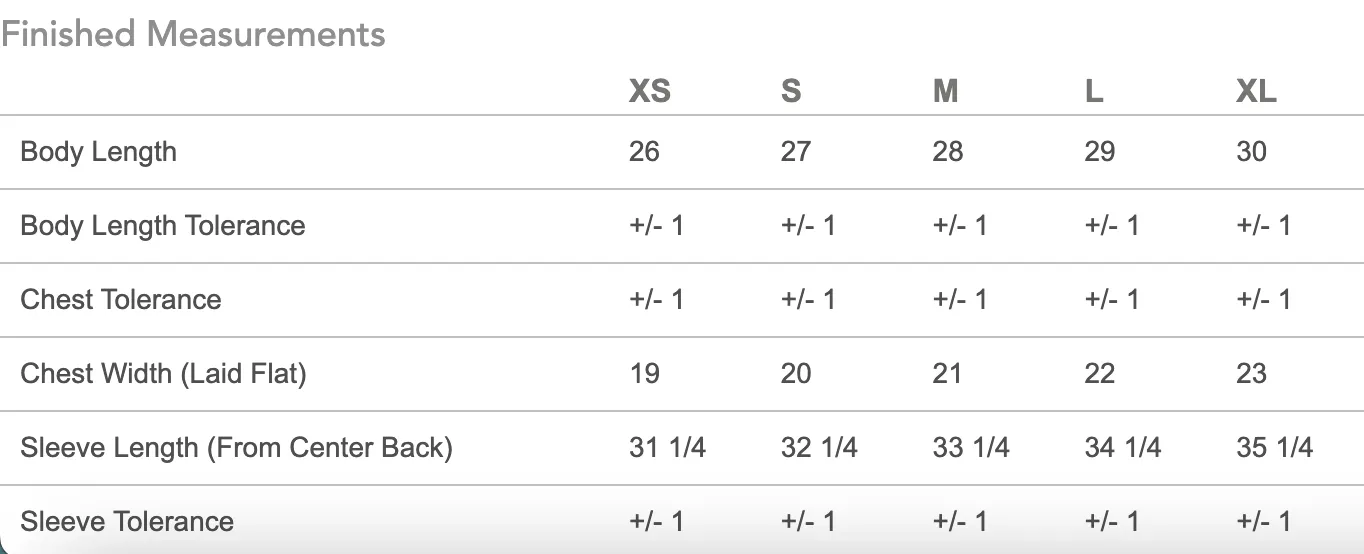Select the XL size column header
Image resolution: width=1364 pixels, height=554 pixels.
click(x=1256, y=92)
